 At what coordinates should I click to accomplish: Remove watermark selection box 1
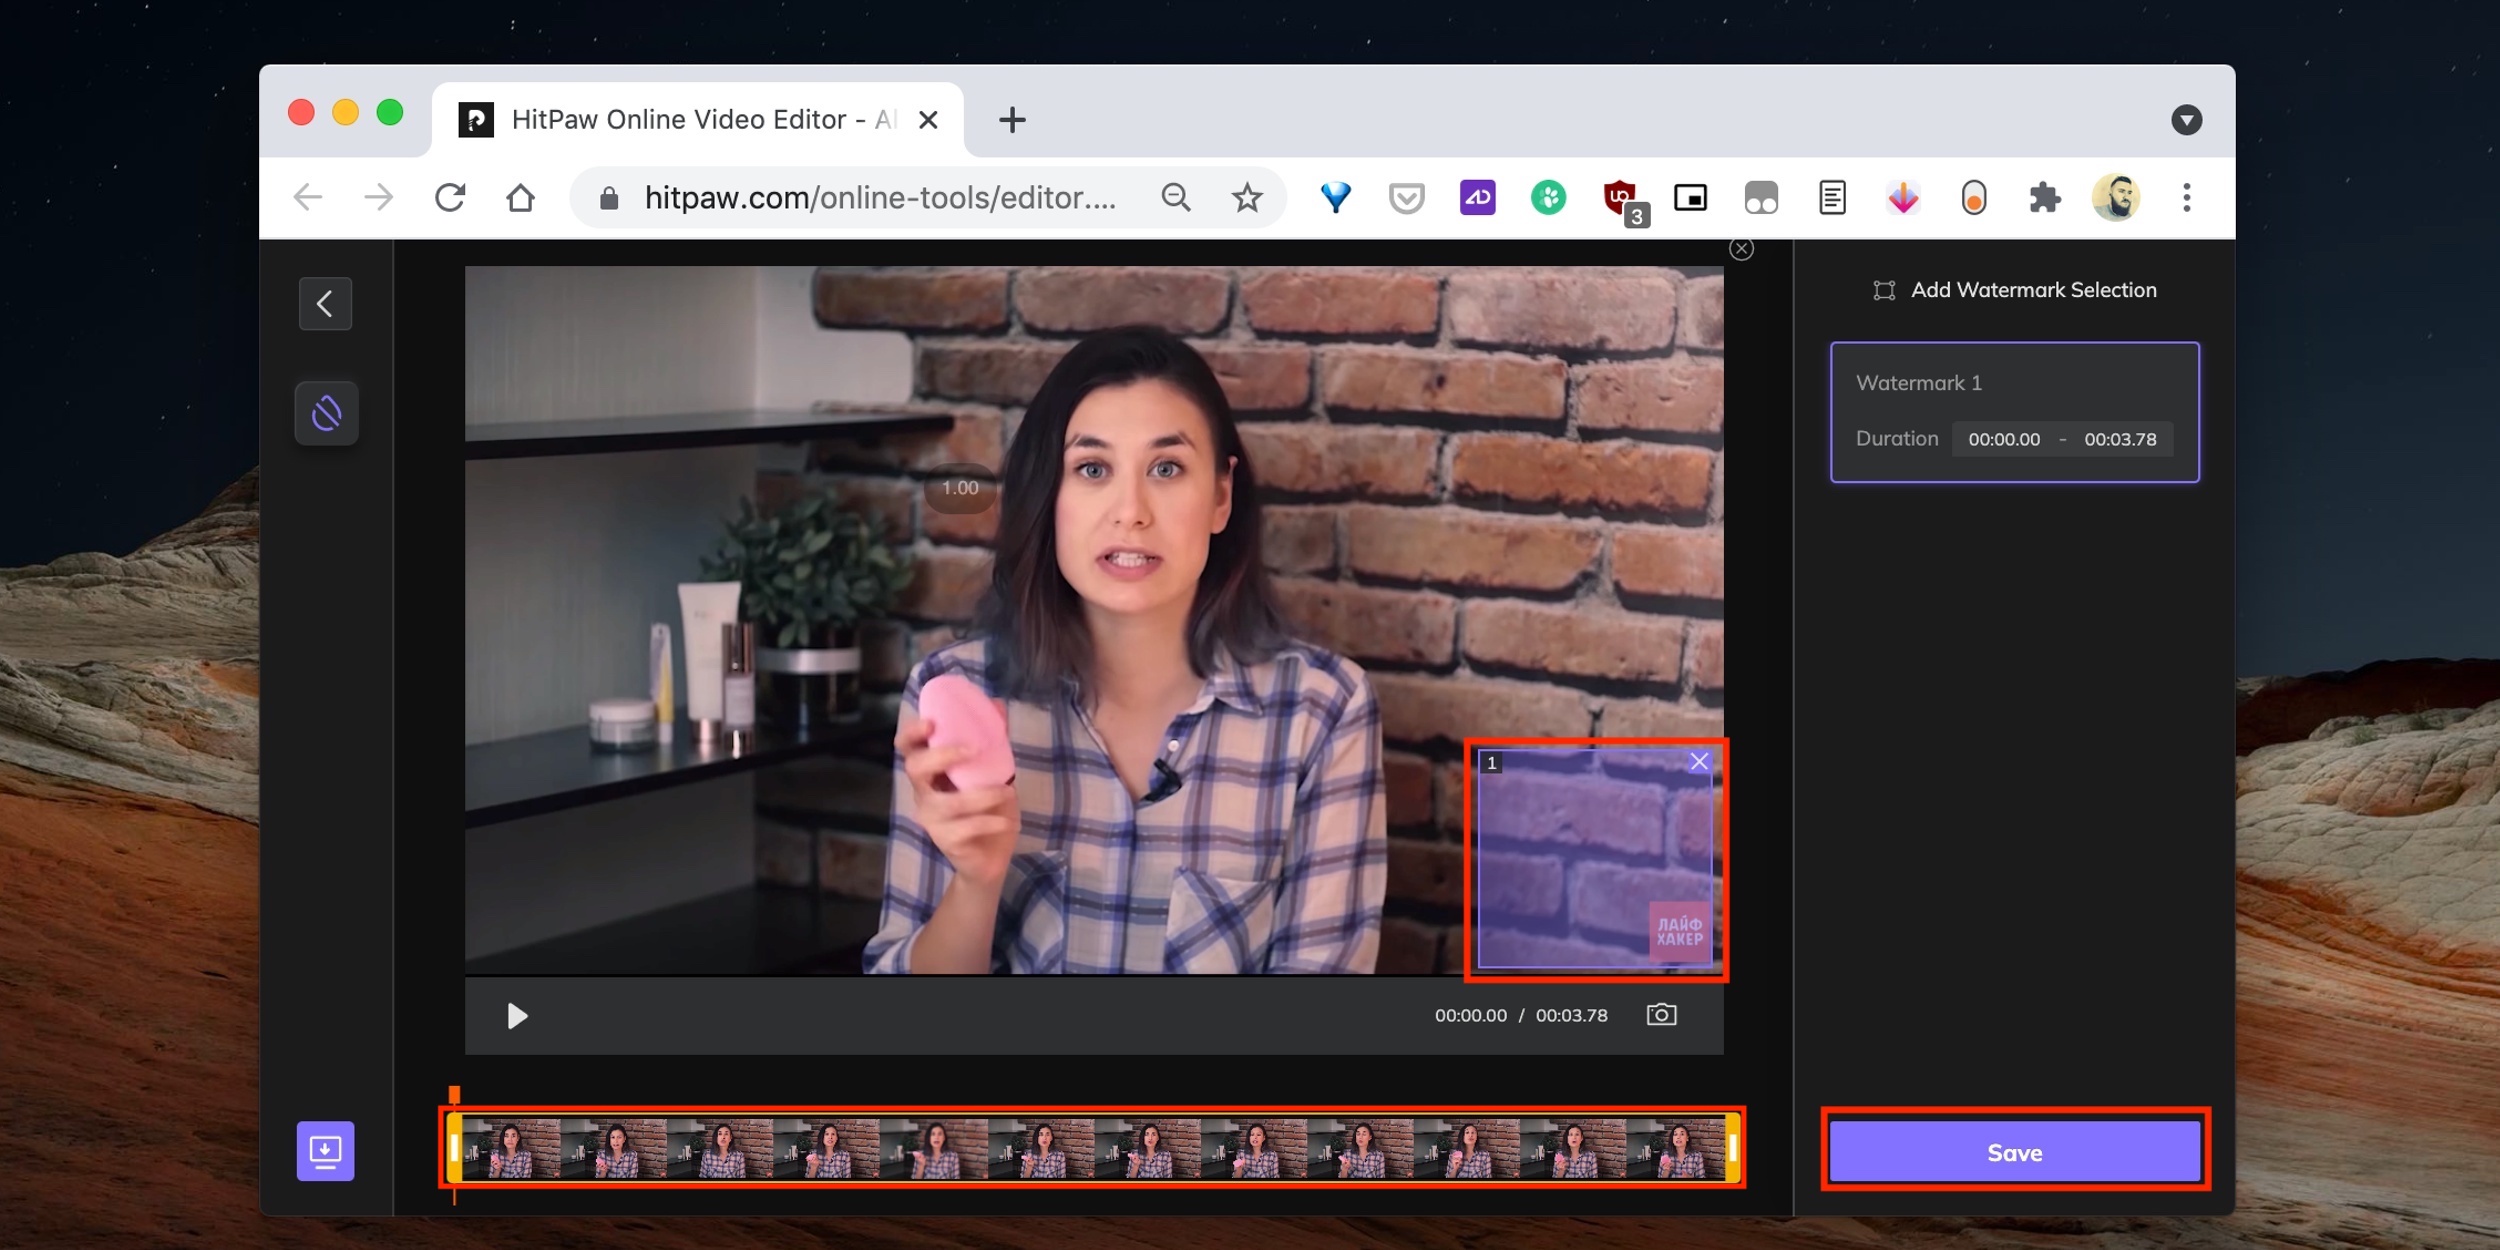point(1699,762)
